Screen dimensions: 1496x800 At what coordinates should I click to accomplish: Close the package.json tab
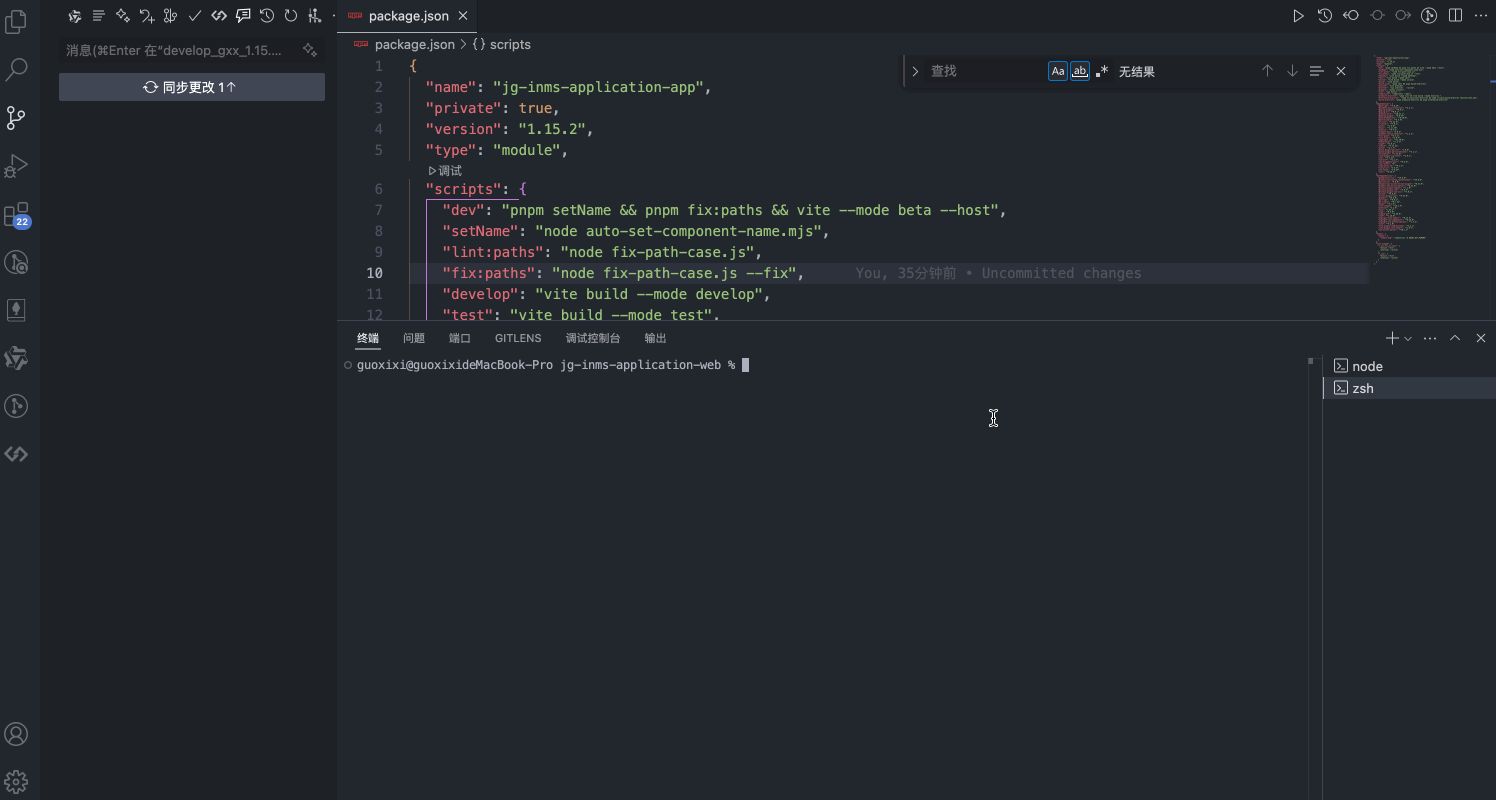[x=463, y=16]
